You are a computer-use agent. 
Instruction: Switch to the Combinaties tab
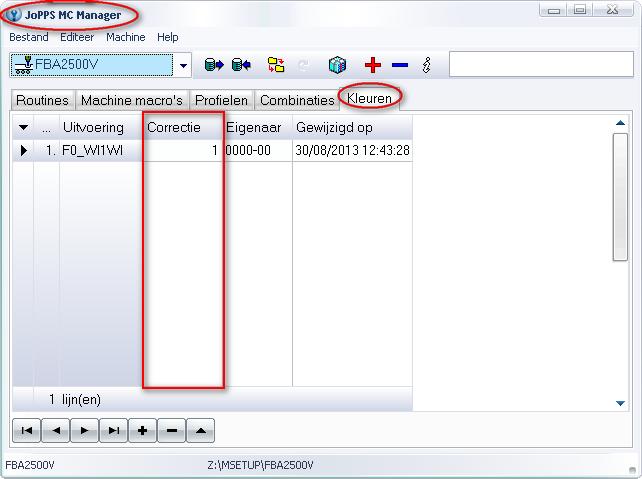(297, 100)
